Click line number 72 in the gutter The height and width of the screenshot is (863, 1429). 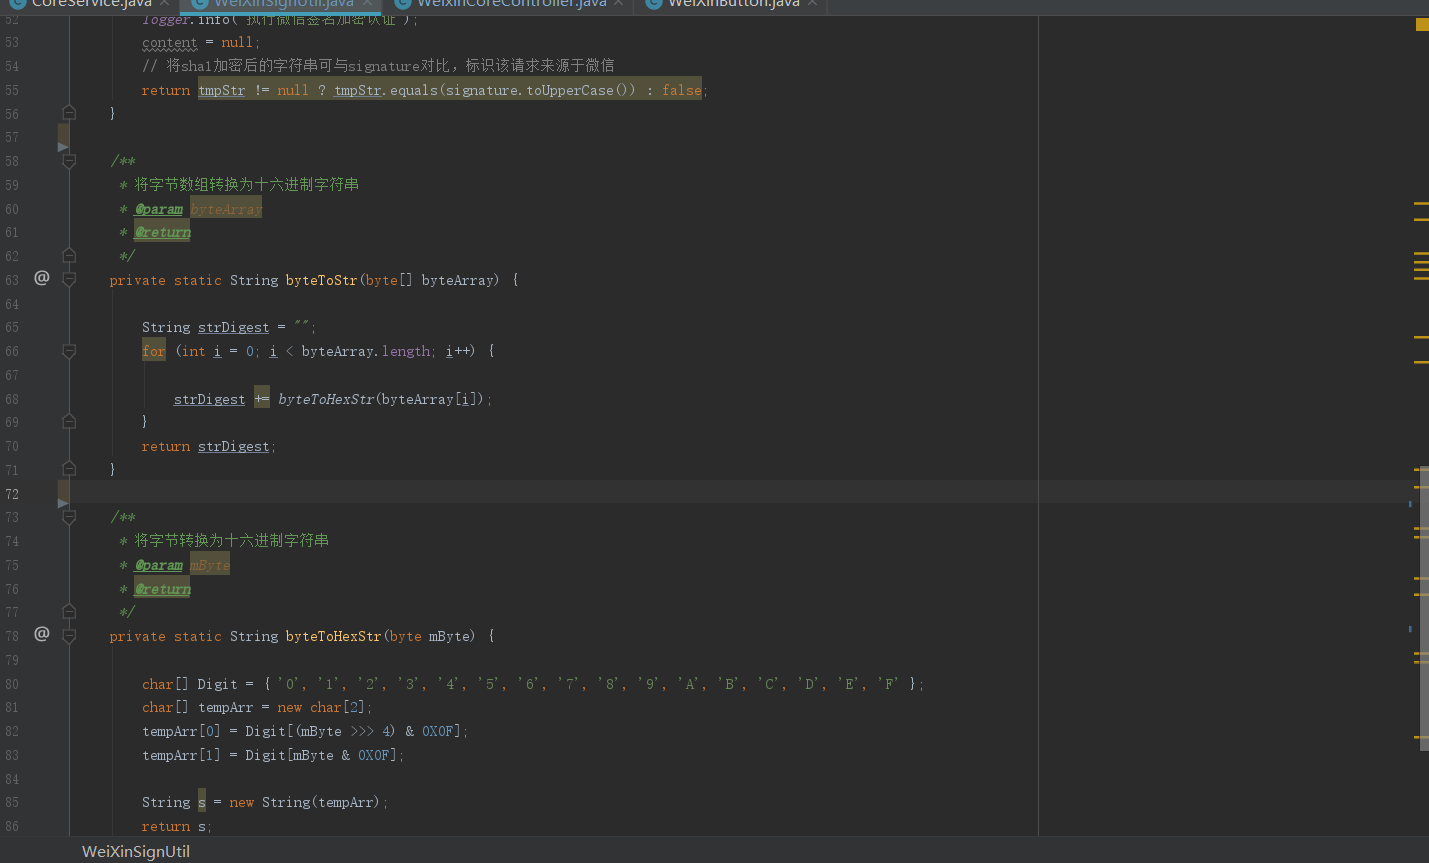[x=12, y=494]
